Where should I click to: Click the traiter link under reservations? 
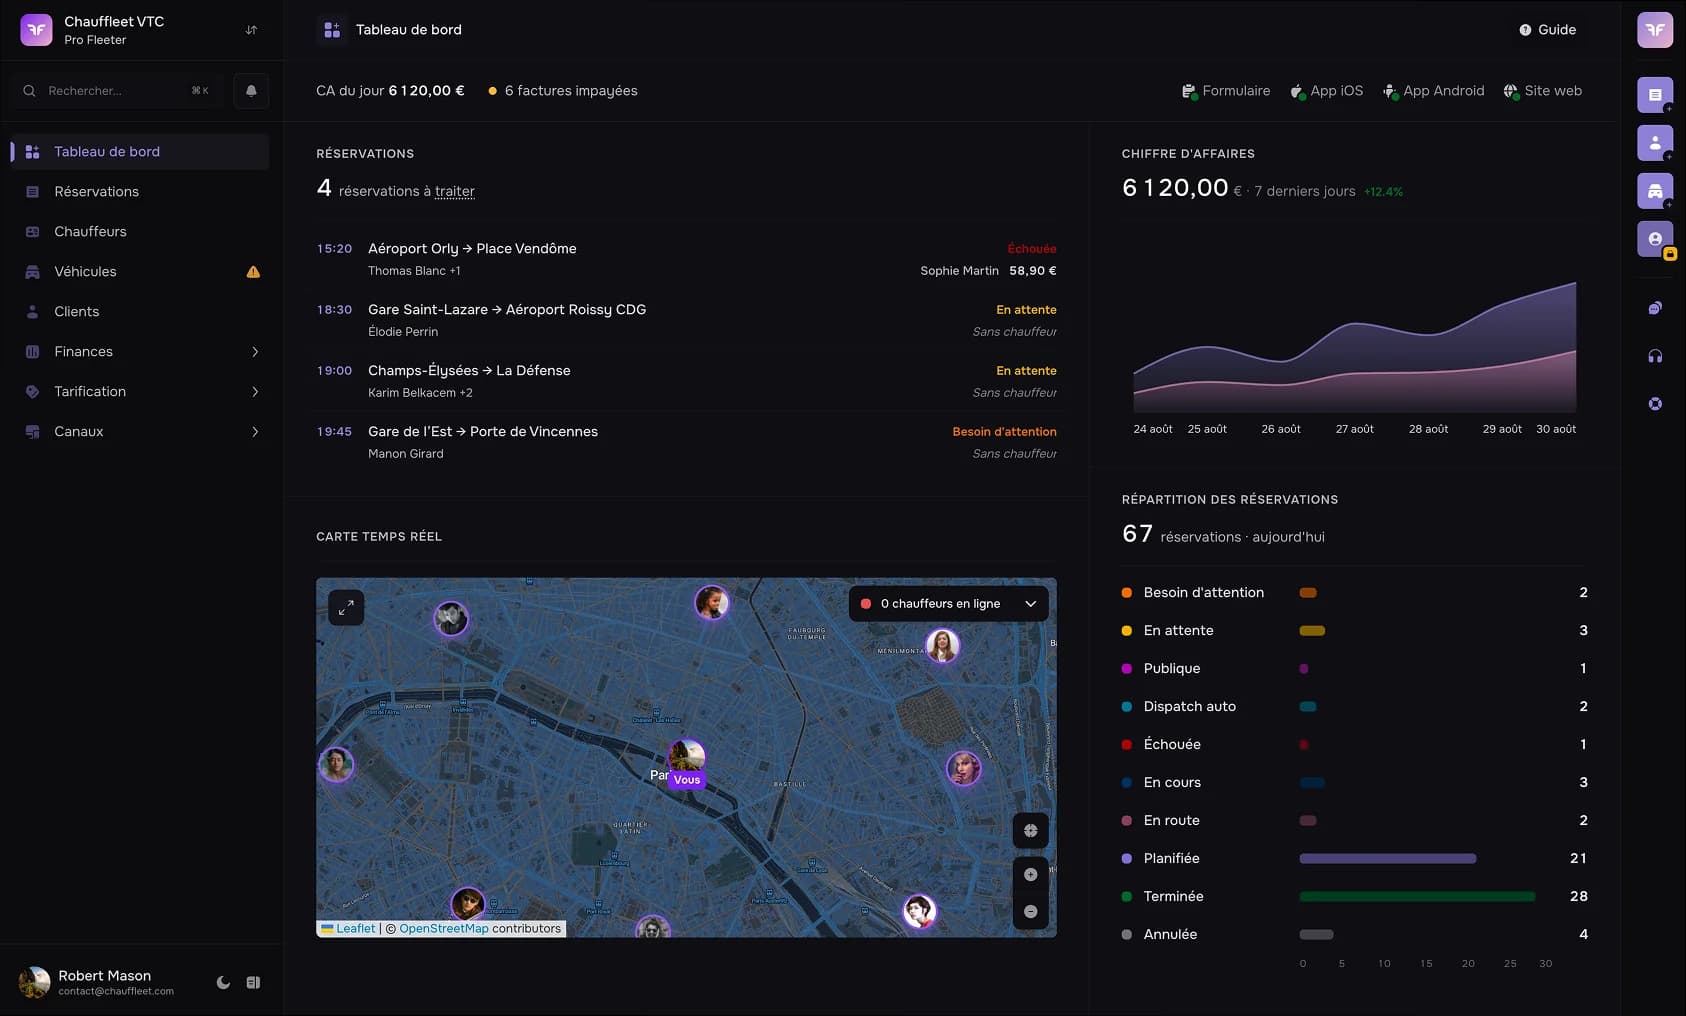[x=454, y=191]
